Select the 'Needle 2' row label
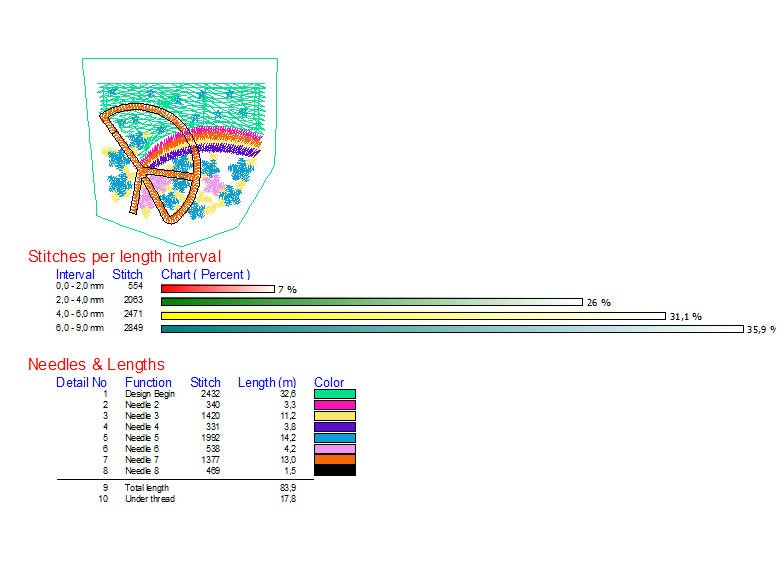Image resolution: width=781 pixels, height=563 pixels. click(142, 405)
